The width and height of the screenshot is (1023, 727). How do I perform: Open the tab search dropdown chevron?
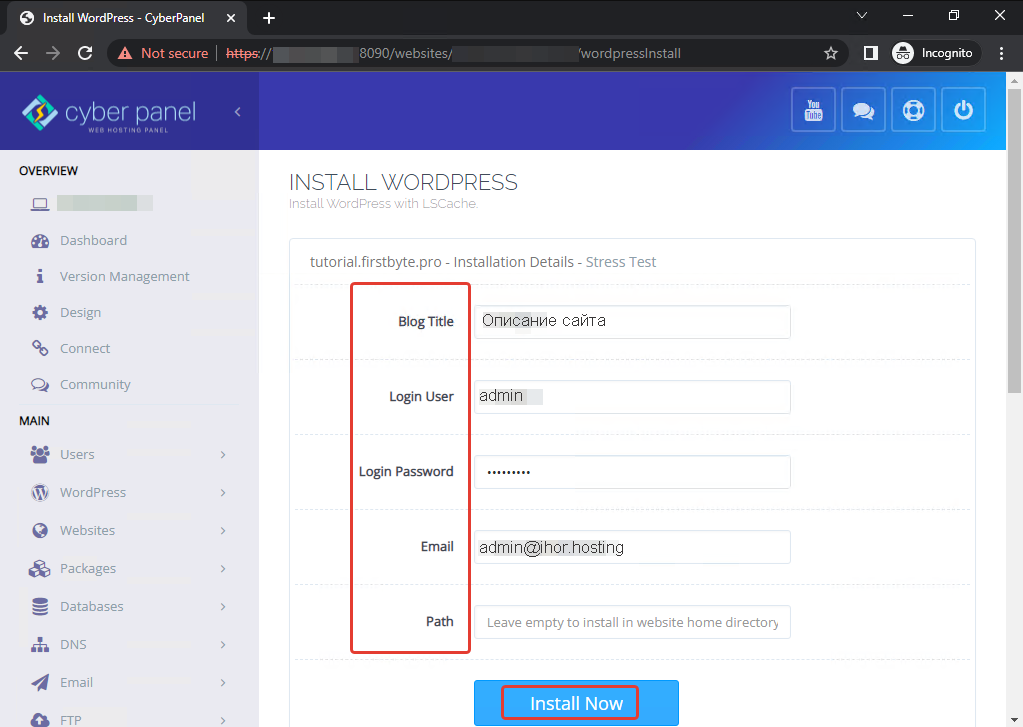click(862, 15)
